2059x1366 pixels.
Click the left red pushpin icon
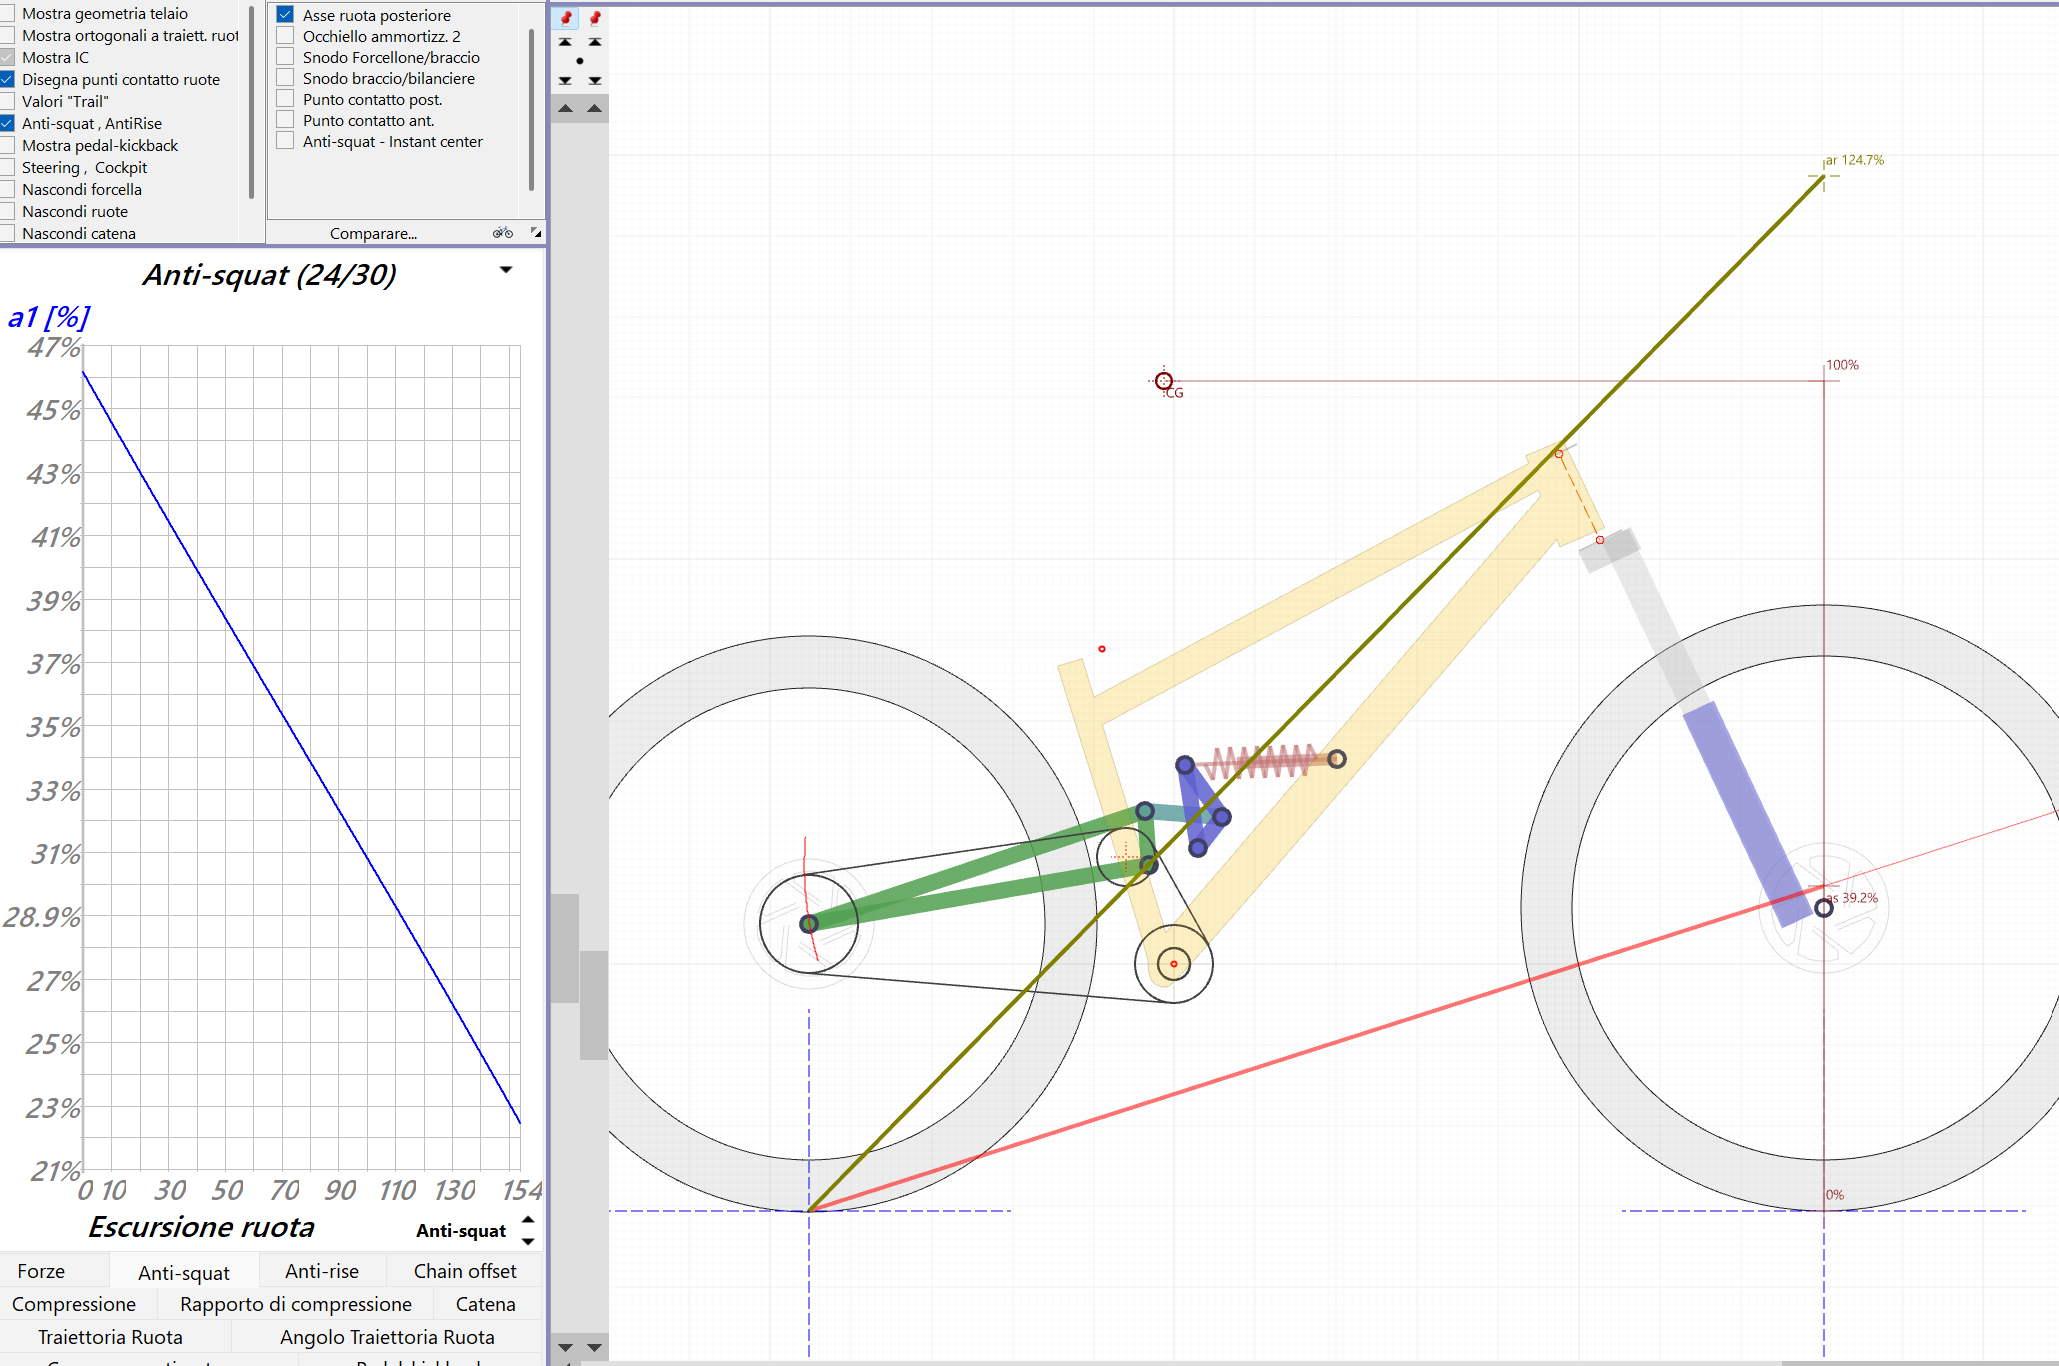coord(566,18)
